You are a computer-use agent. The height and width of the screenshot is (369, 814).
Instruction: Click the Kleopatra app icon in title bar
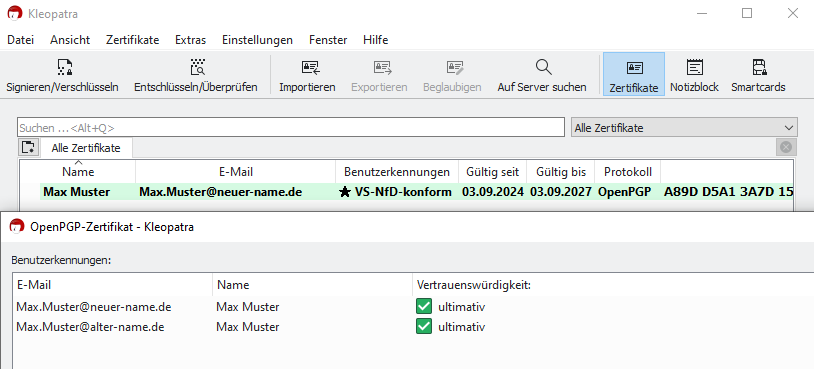coord(15,13)
